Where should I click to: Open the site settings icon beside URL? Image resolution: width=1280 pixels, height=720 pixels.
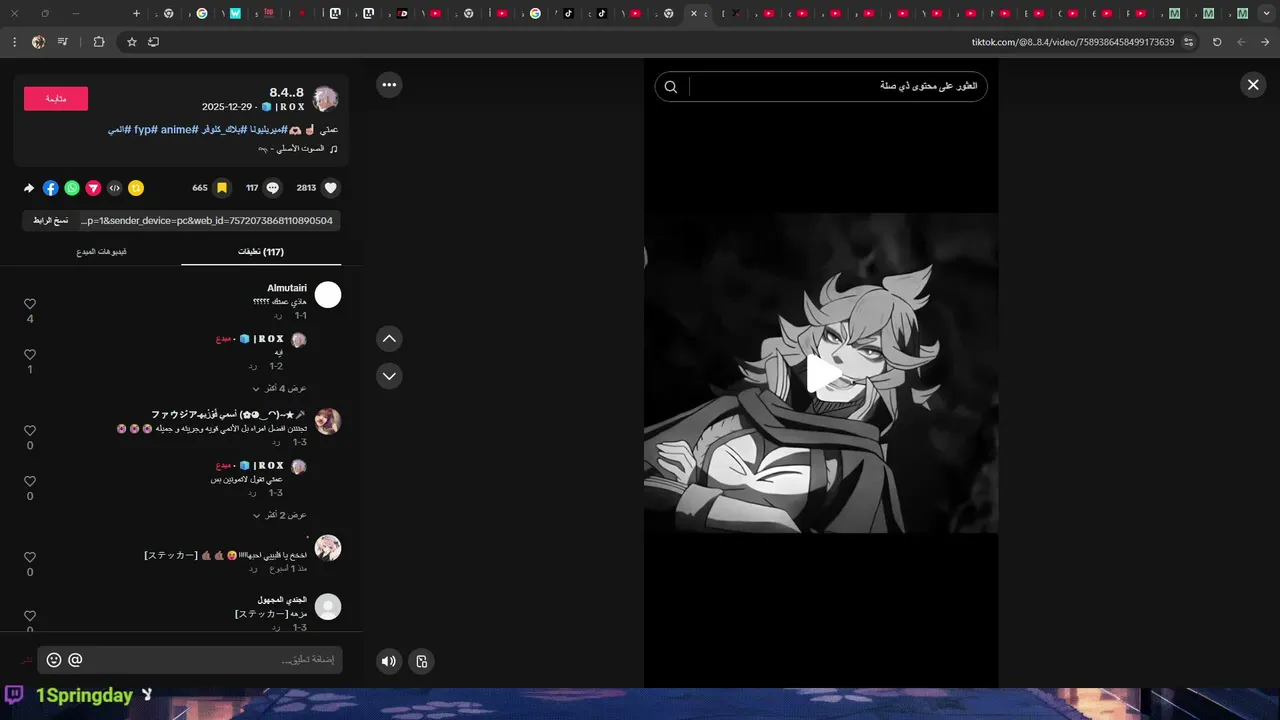1189,42
